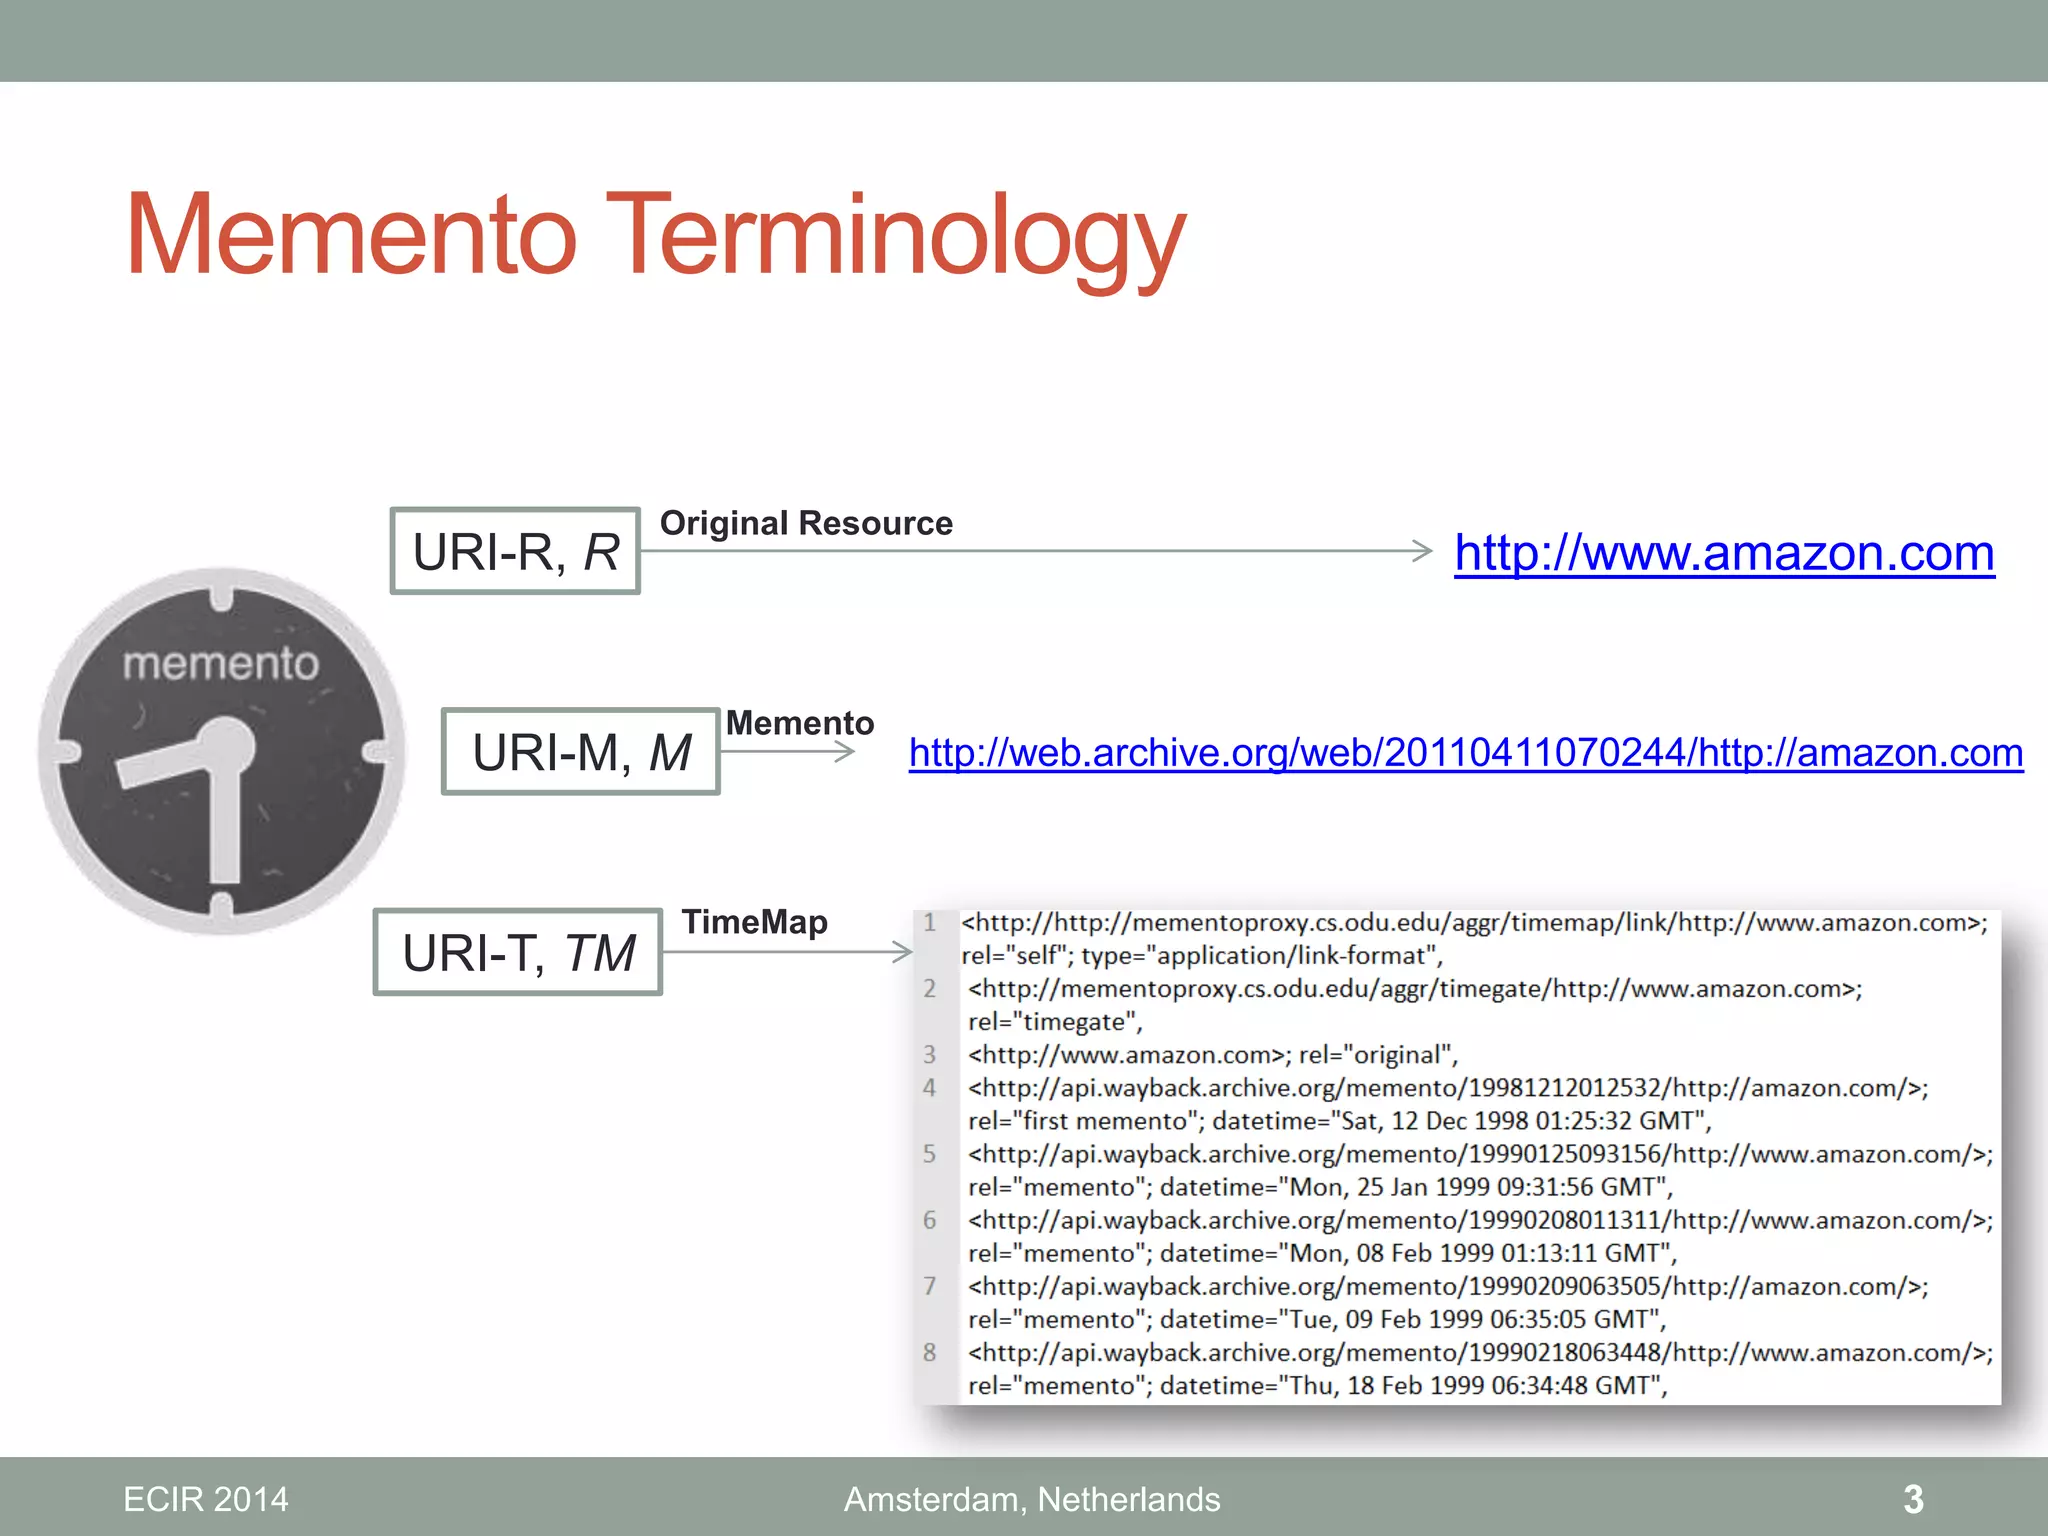Click TimeMap line 3 rel="original" entry
2048x1536 pixels.
click(x=1213, y=1054)
